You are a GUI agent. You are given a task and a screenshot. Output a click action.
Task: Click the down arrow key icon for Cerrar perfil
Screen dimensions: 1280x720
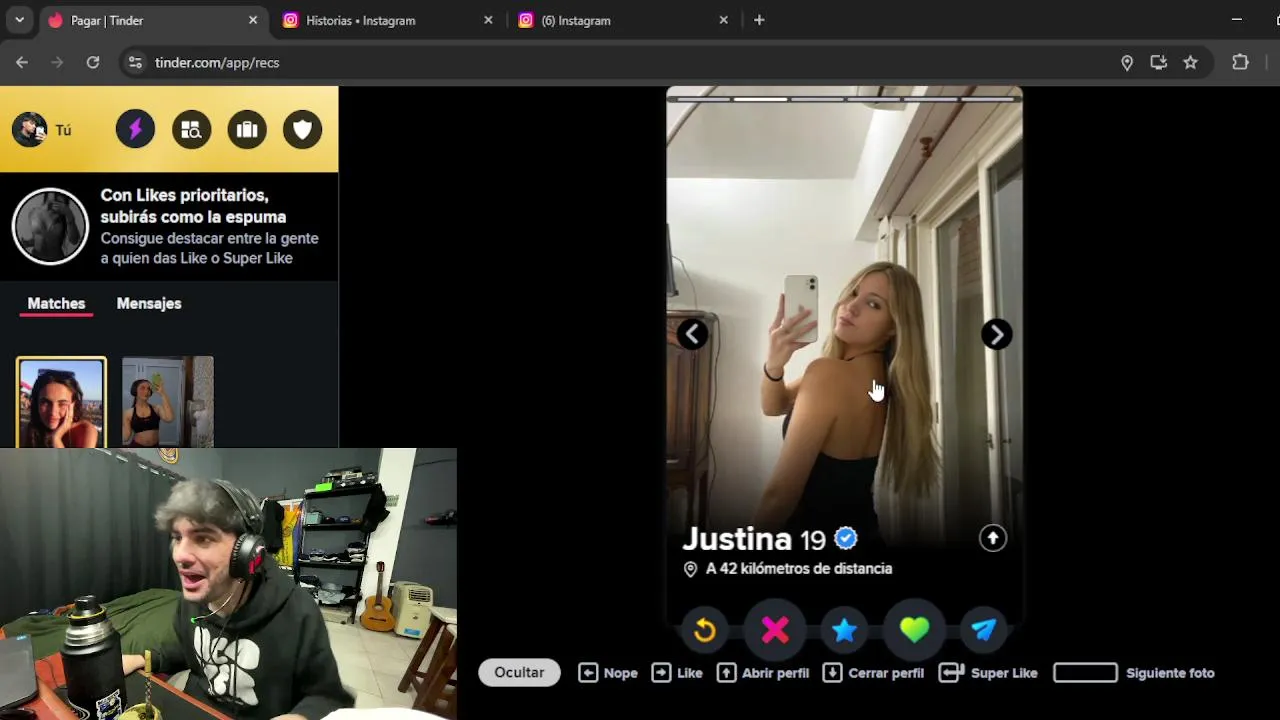pyautogui.click(x=832, y=673)
